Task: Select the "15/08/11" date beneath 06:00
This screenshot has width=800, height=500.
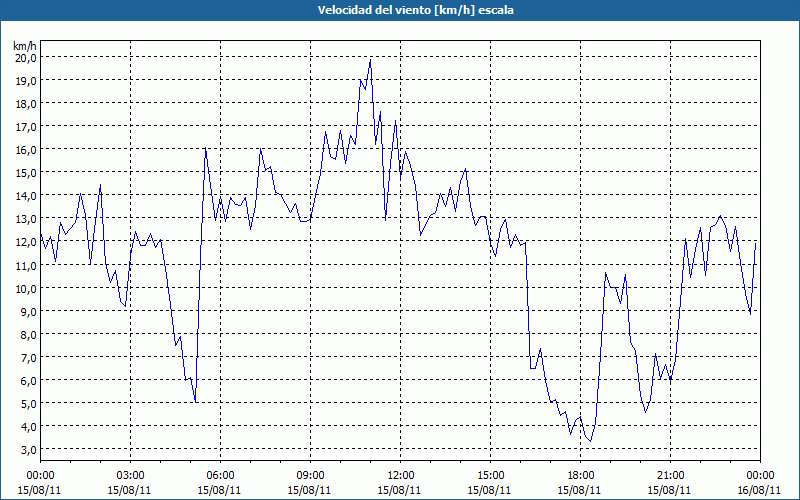Action: coord(219,490)
